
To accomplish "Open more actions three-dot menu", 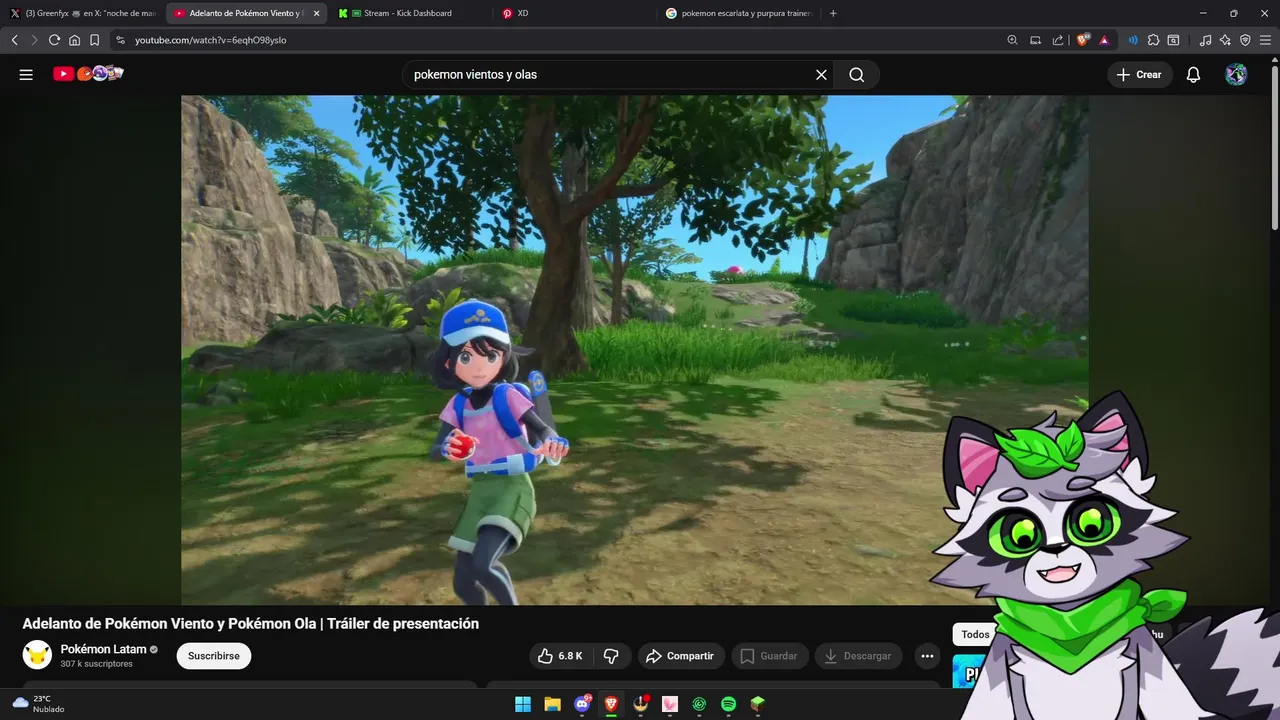I will 927,656.
